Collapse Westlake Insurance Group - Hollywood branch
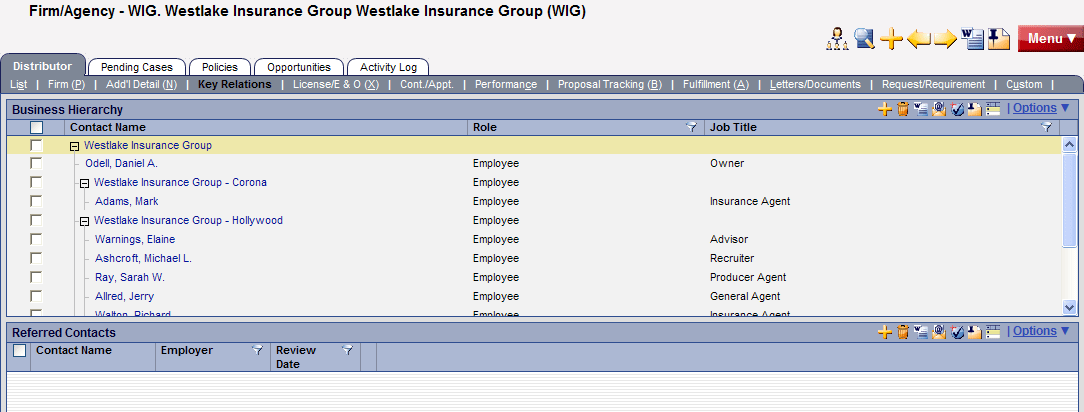 coord(84,221)
